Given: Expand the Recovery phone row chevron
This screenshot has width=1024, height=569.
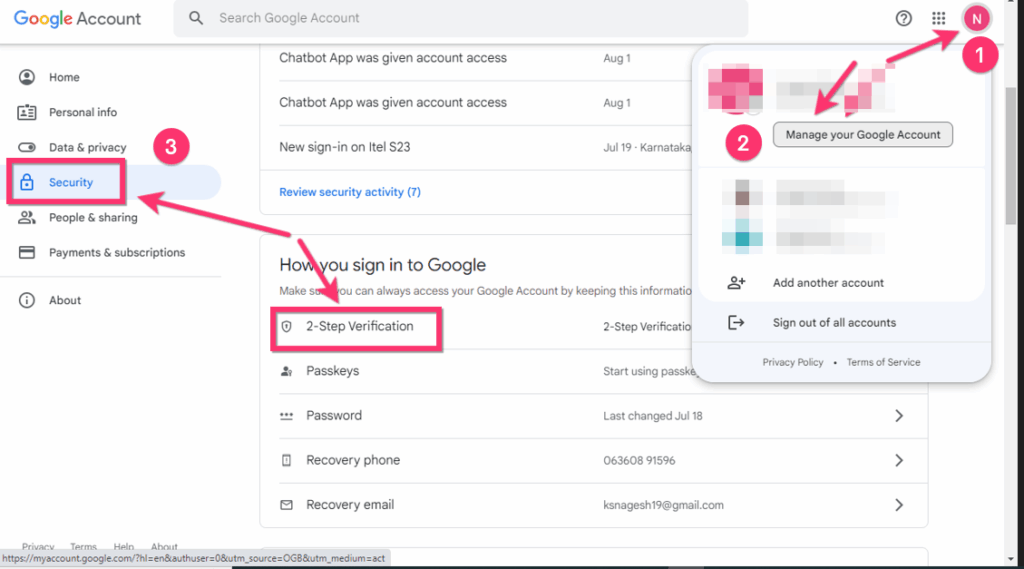Looking at the screenshot, I should 898,461.
